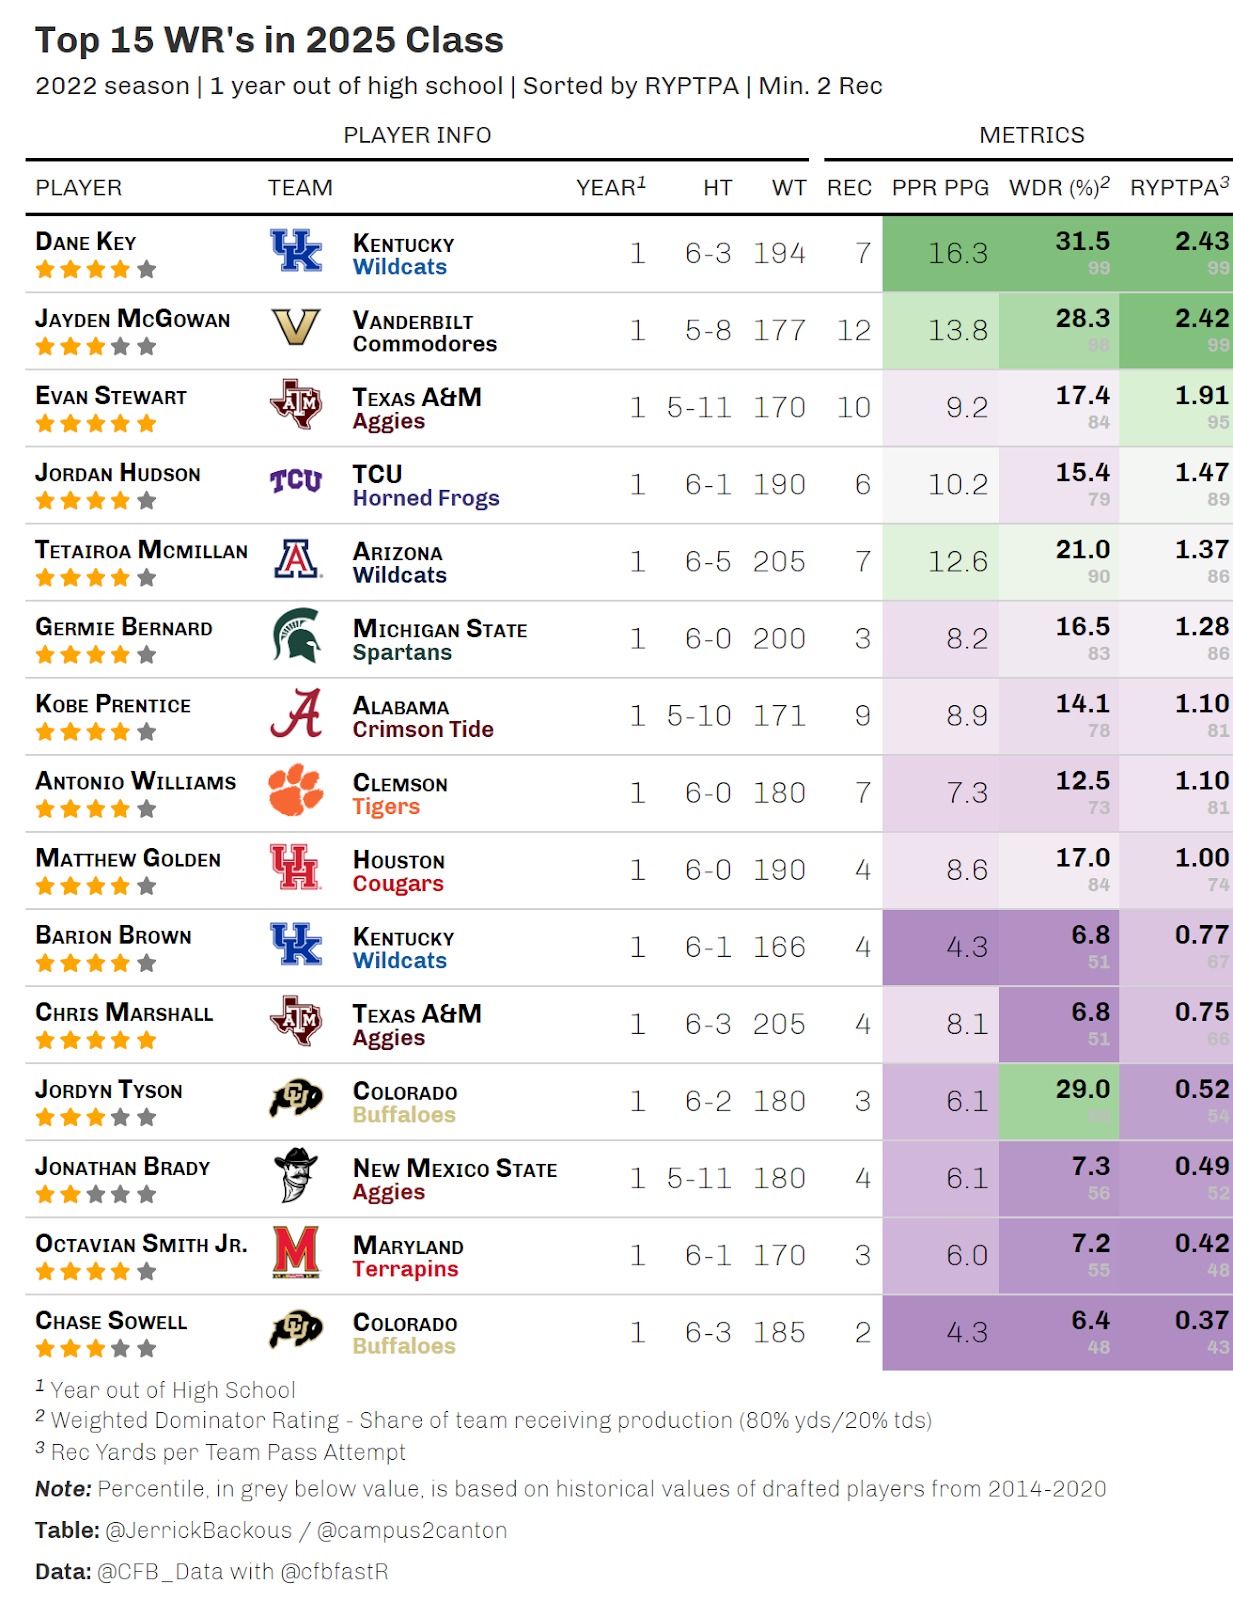The height and width of the screenshot is (1600, 1233).
Task: Click the @JerrickBackous table credit
Action: coord(199,1530)
